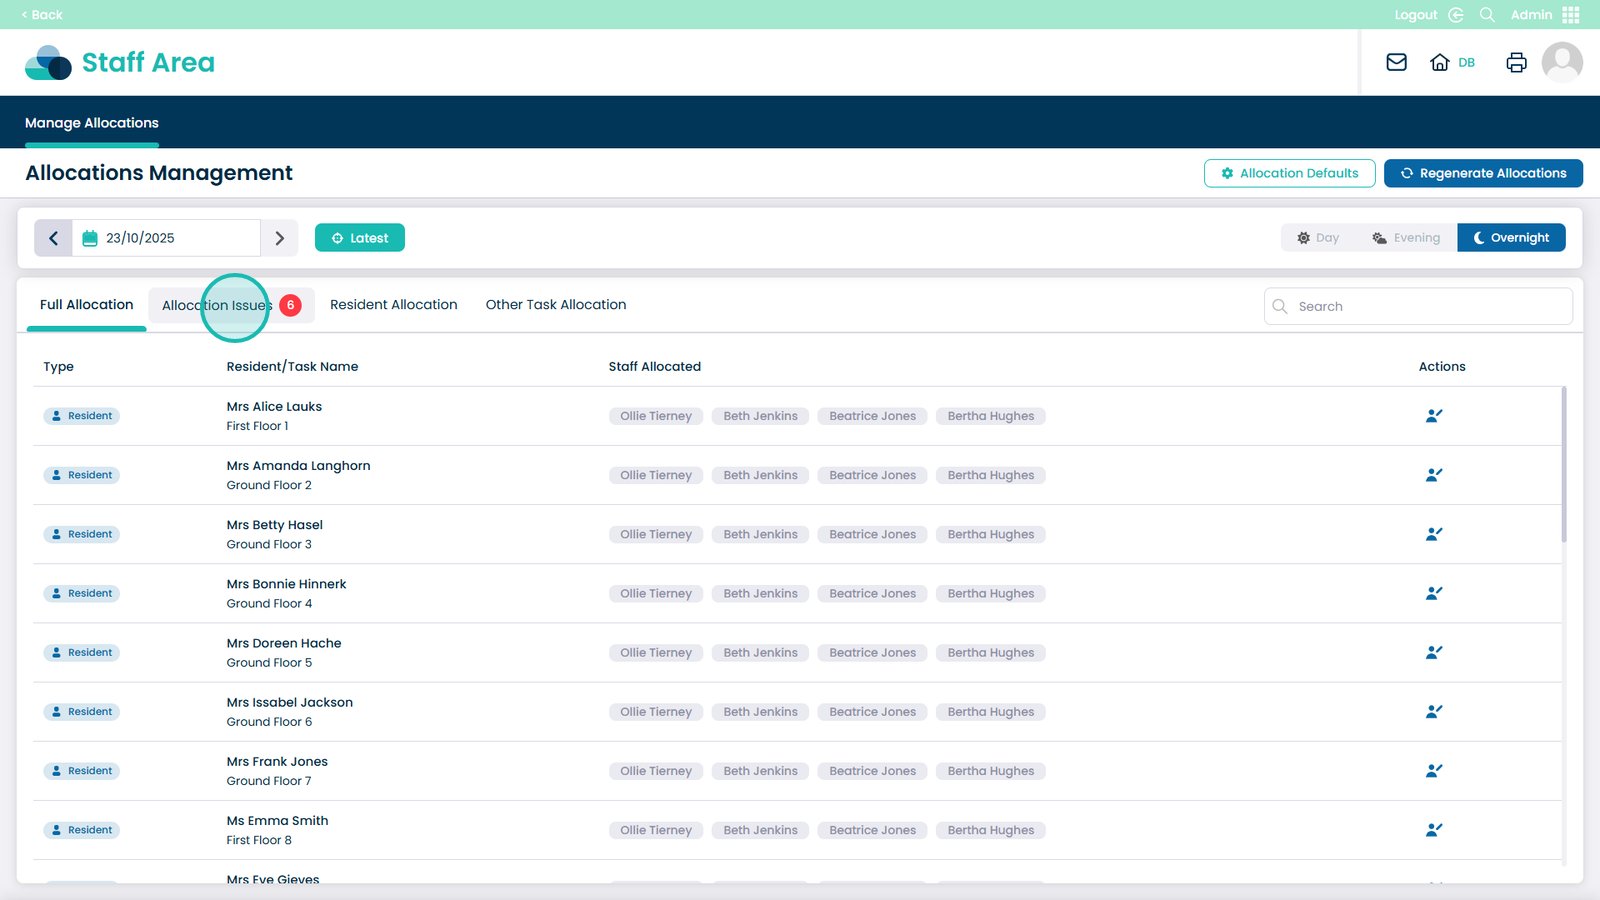Open the user profile avatar

point(1561,62)
